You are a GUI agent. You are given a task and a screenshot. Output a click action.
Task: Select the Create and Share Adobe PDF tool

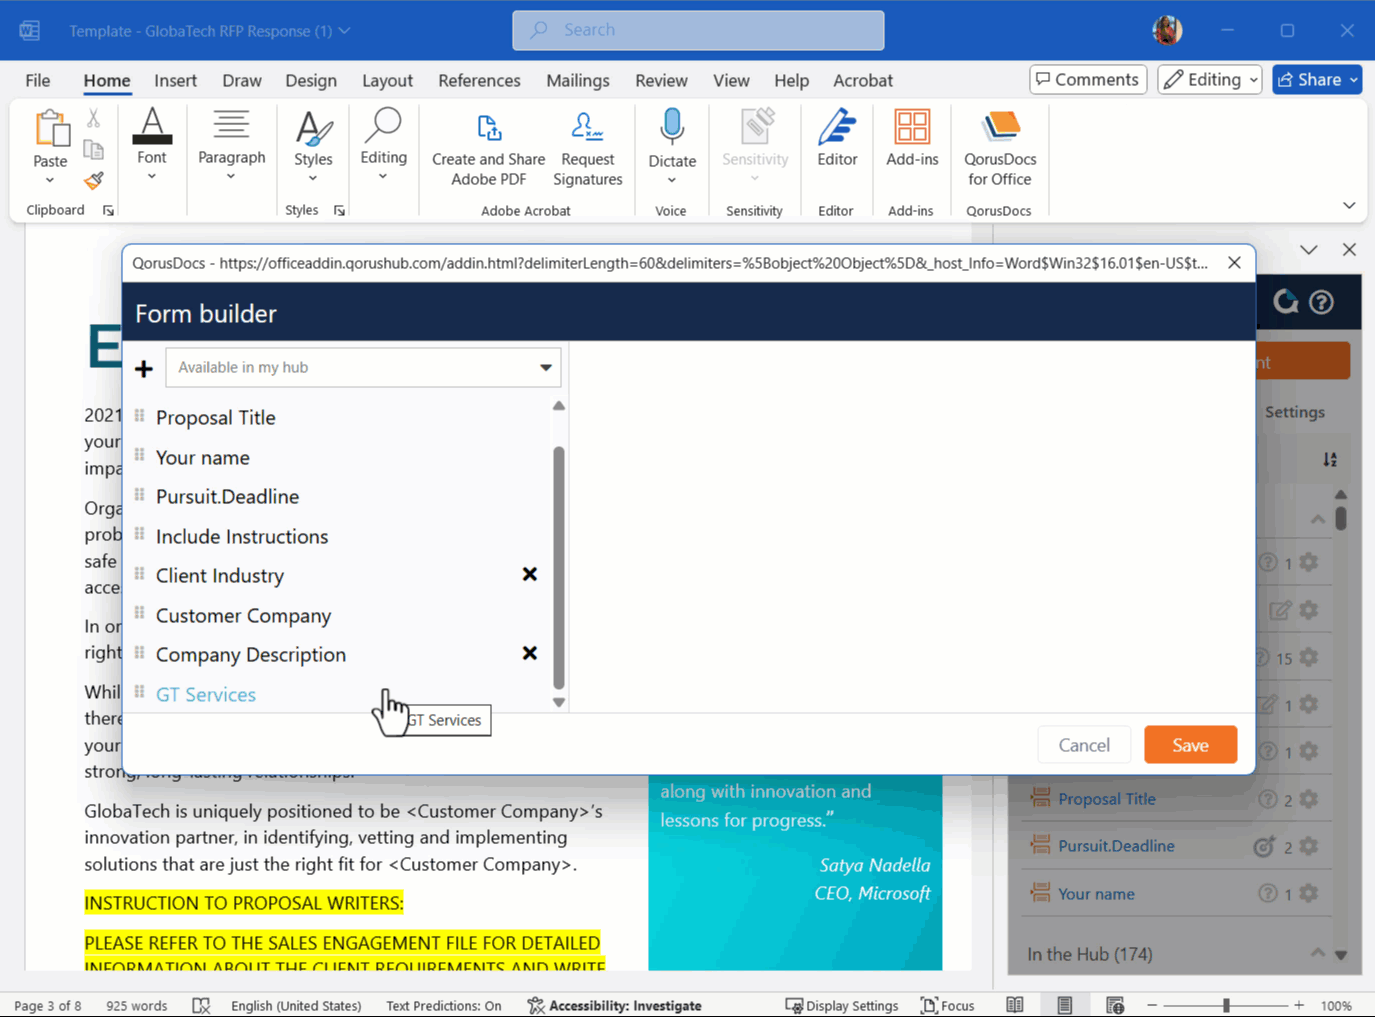[487, 148]
